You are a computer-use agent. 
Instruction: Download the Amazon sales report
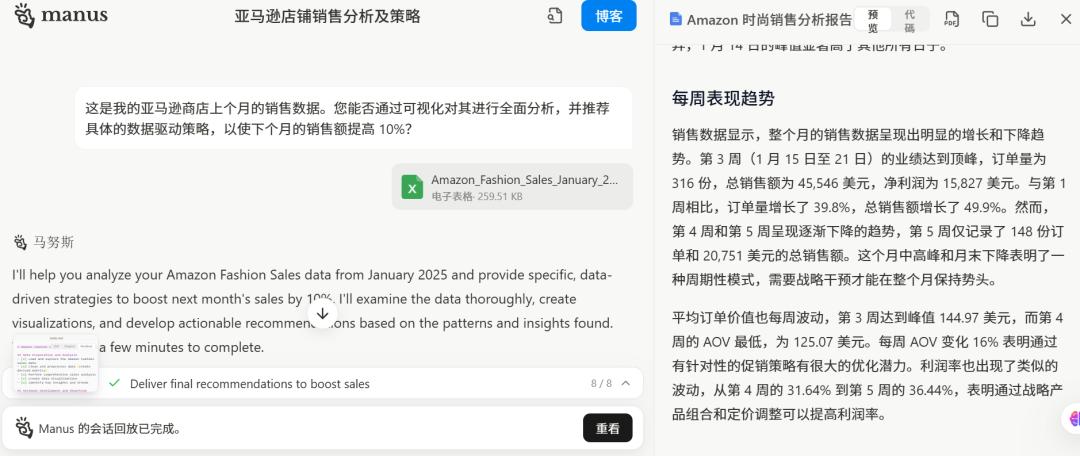tap(1028, 19)
